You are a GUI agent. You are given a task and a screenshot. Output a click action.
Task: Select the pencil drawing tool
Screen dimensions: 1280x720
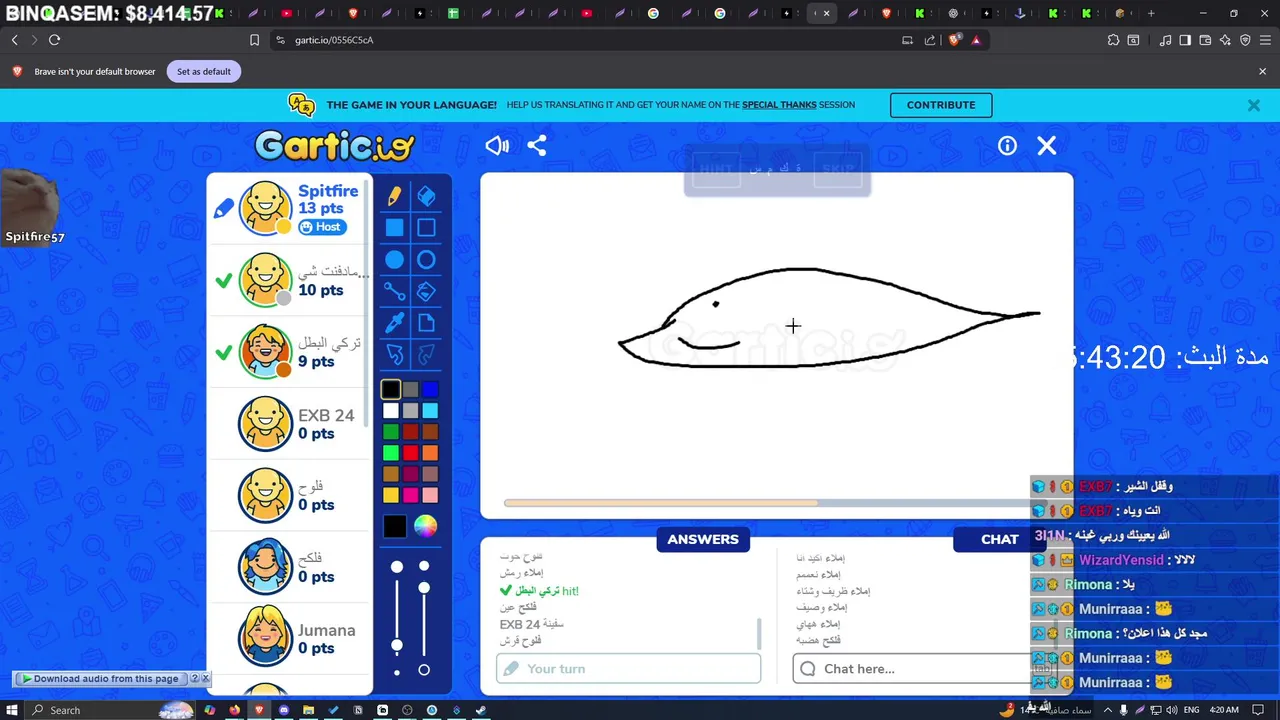395,196
